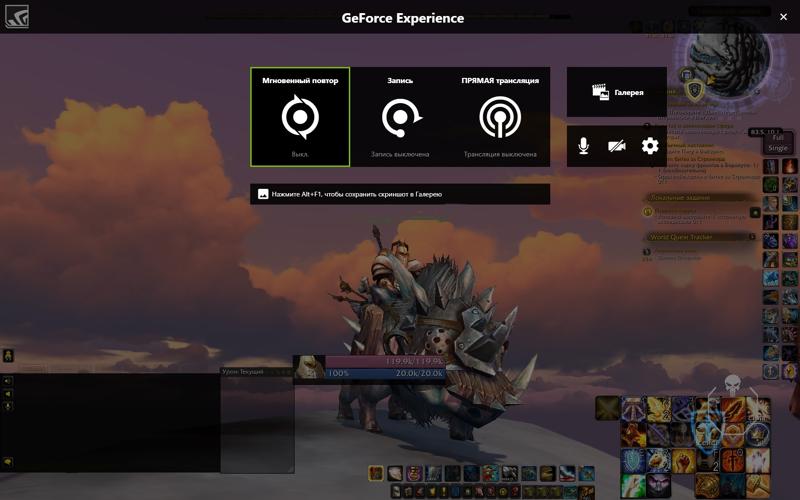This screenshot has width=800, height=500.
Task: Use the red cross-and-sword ability icon
Action: 732,460
